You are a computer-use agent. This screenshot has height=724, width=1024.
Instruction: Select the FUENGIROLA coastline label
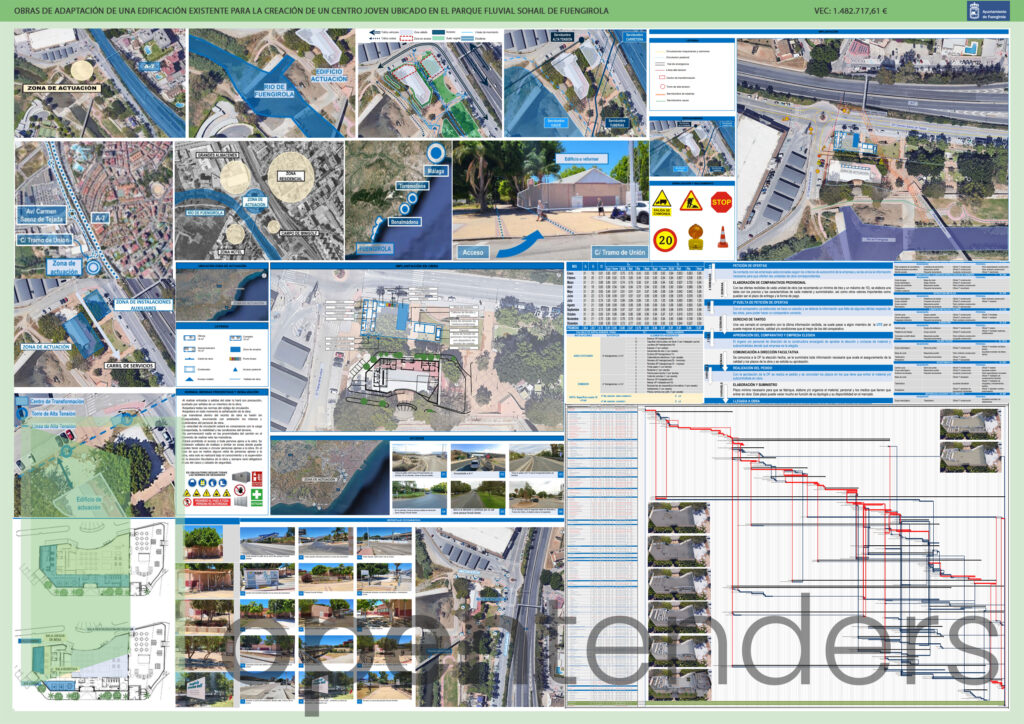(x=375, y=249)
